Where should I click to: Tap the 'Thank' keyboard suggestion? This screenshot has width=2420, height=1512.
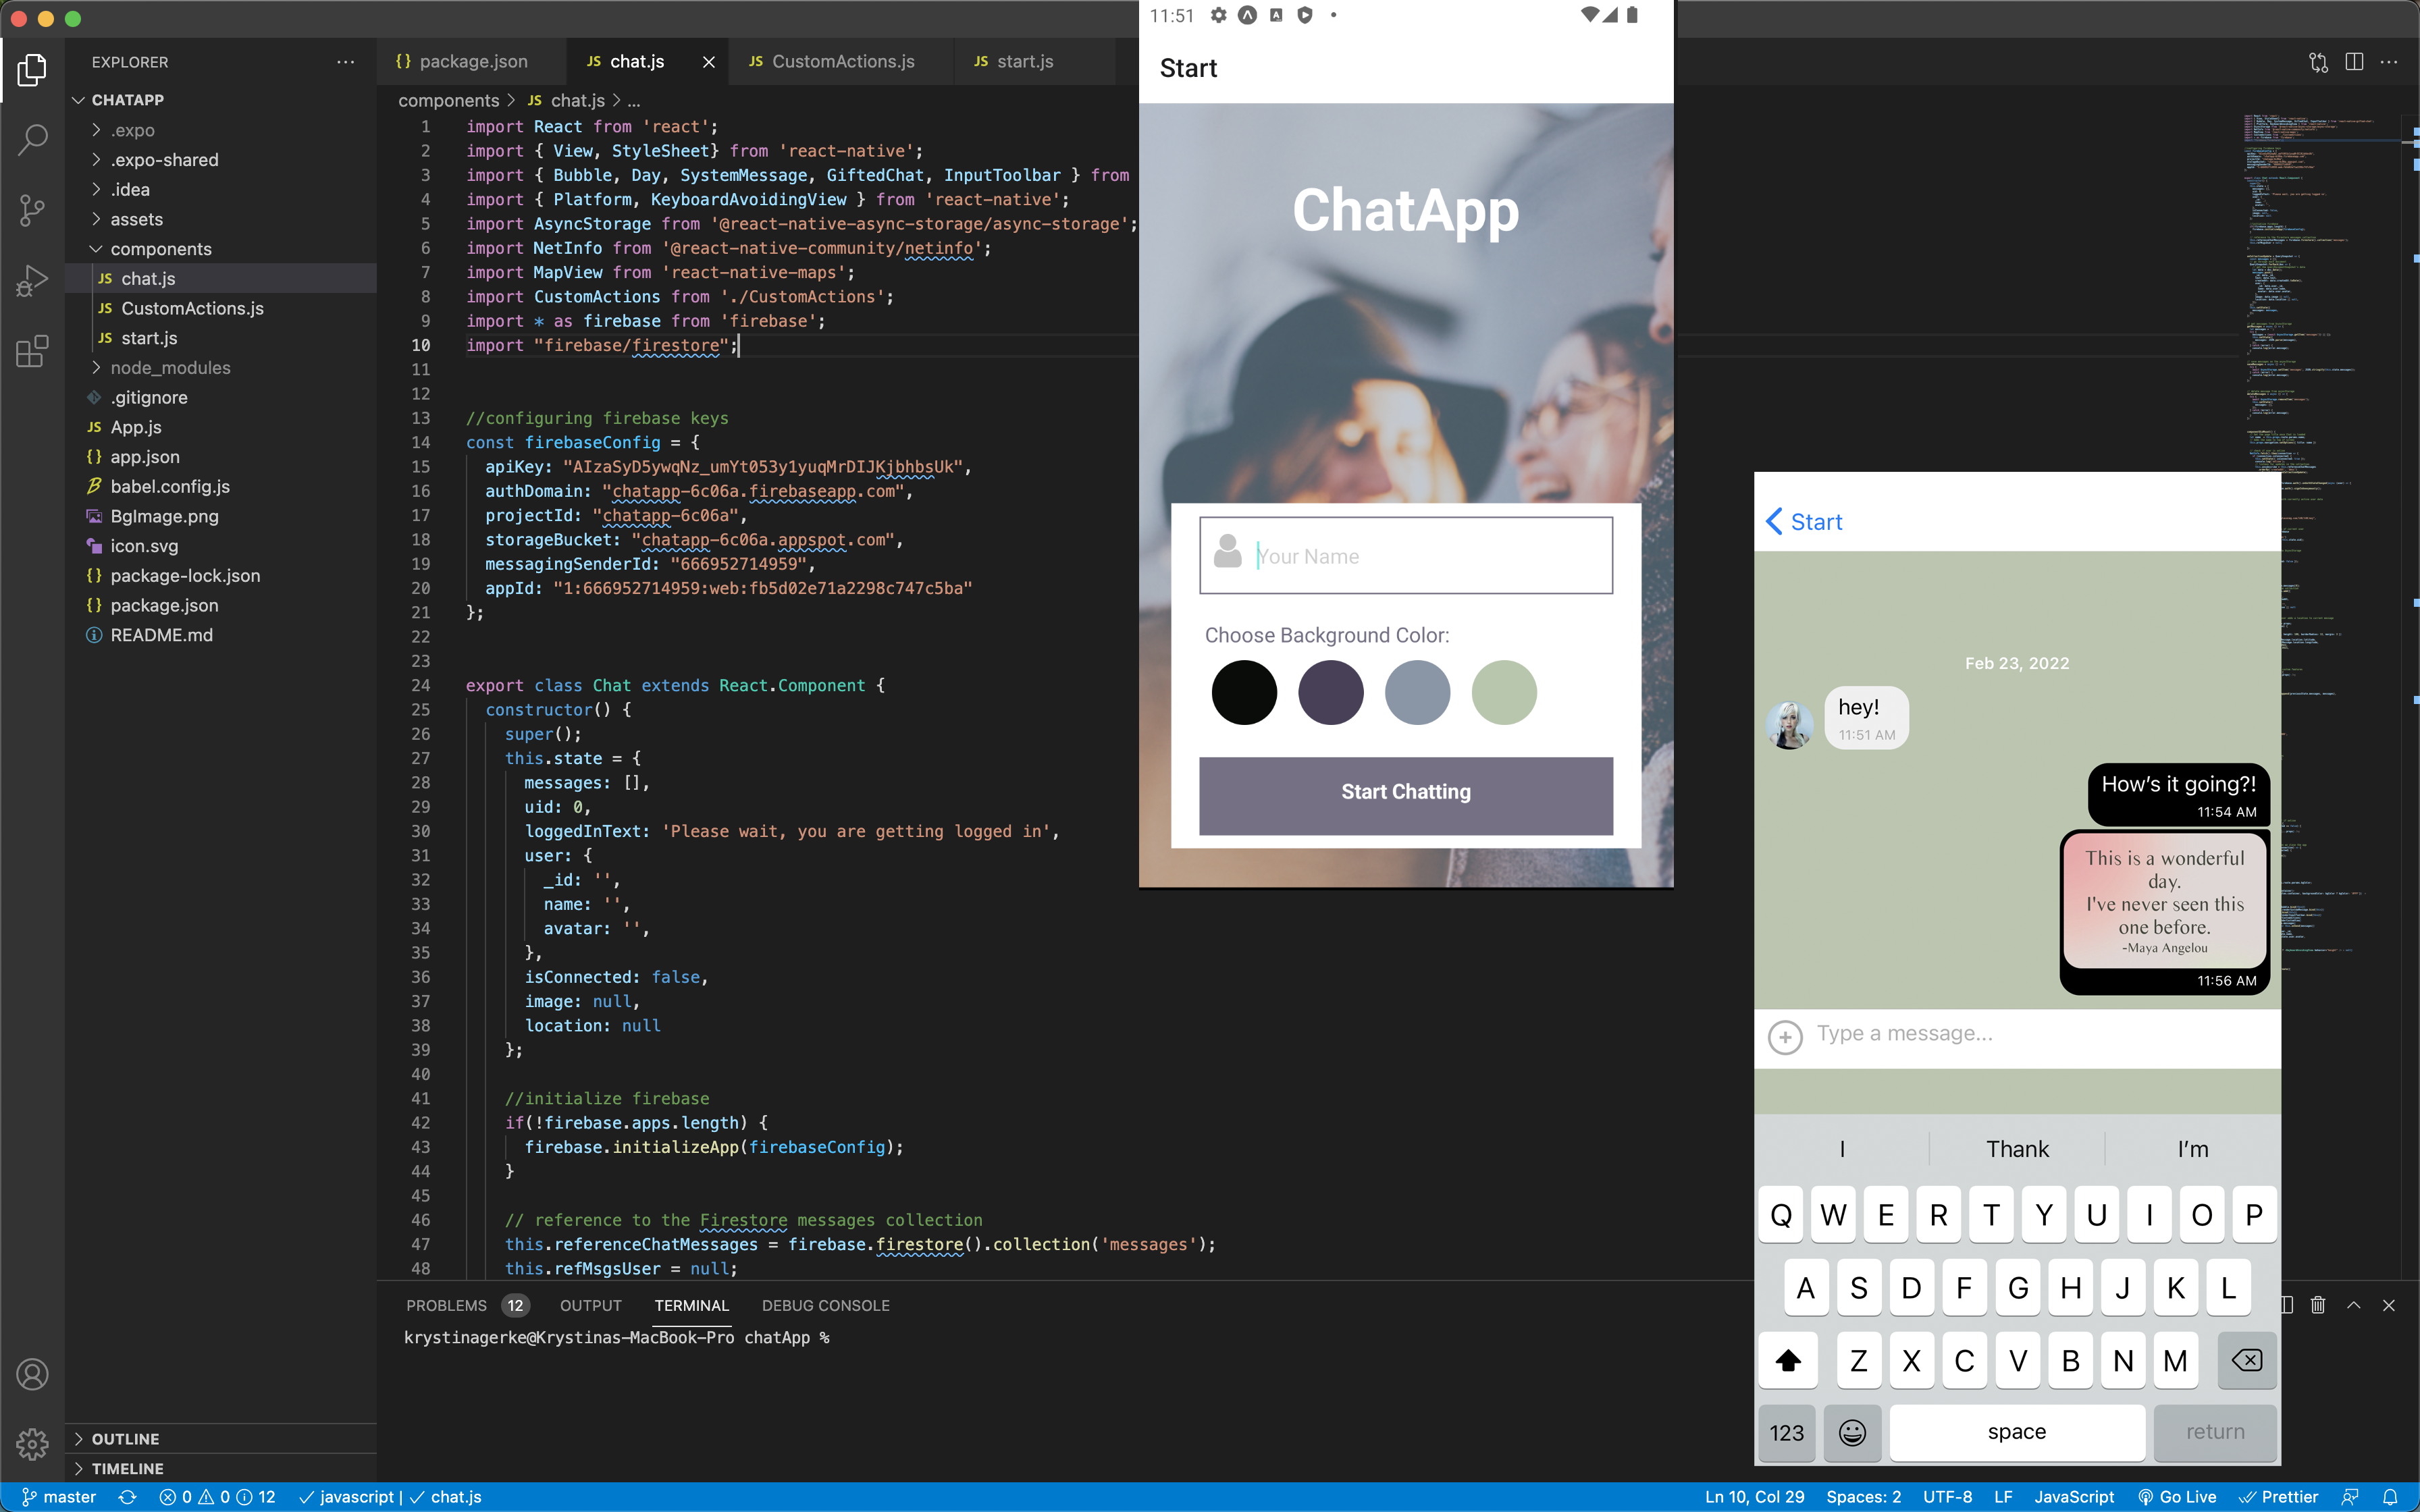(2017, 1149)
